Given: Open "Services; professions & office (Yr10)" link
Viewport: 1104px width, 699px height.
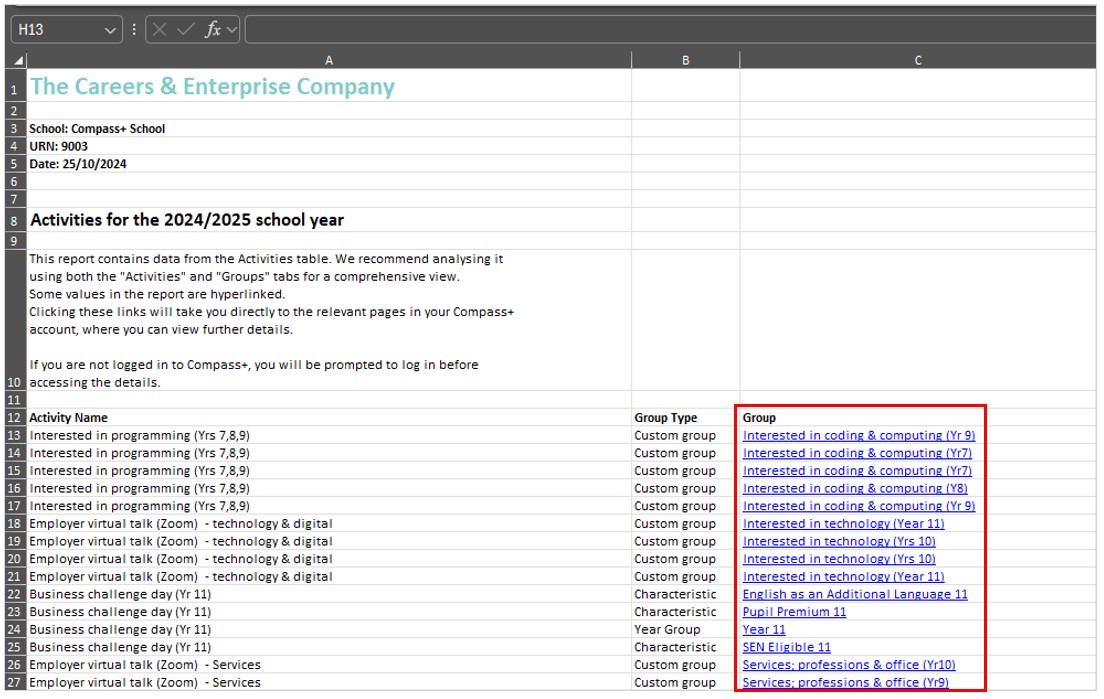Looking at the screenshot, I should coord(848,665).
